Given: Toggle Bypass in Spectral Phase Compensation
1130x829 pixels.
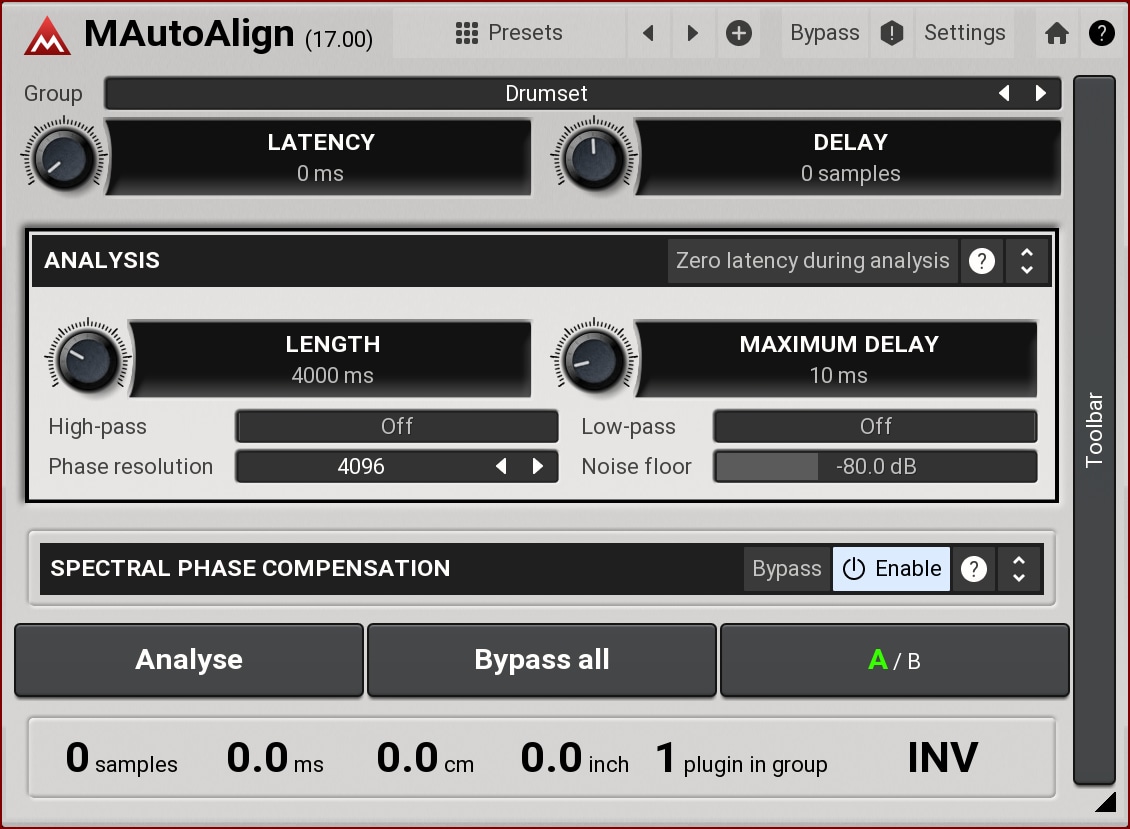Looking at the screenshot, I should coord(786,569).
